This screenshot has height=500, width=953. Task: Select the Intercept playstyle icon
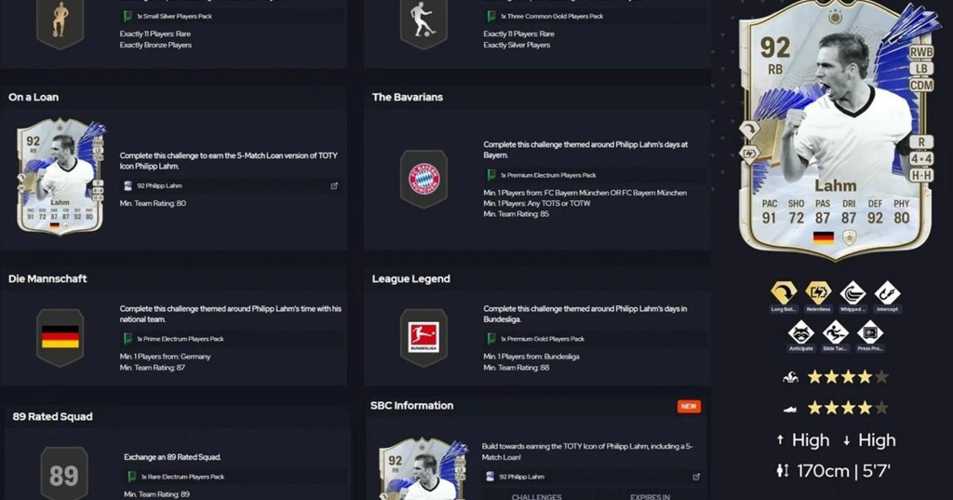pyautogui.click(x=887, y=293)
